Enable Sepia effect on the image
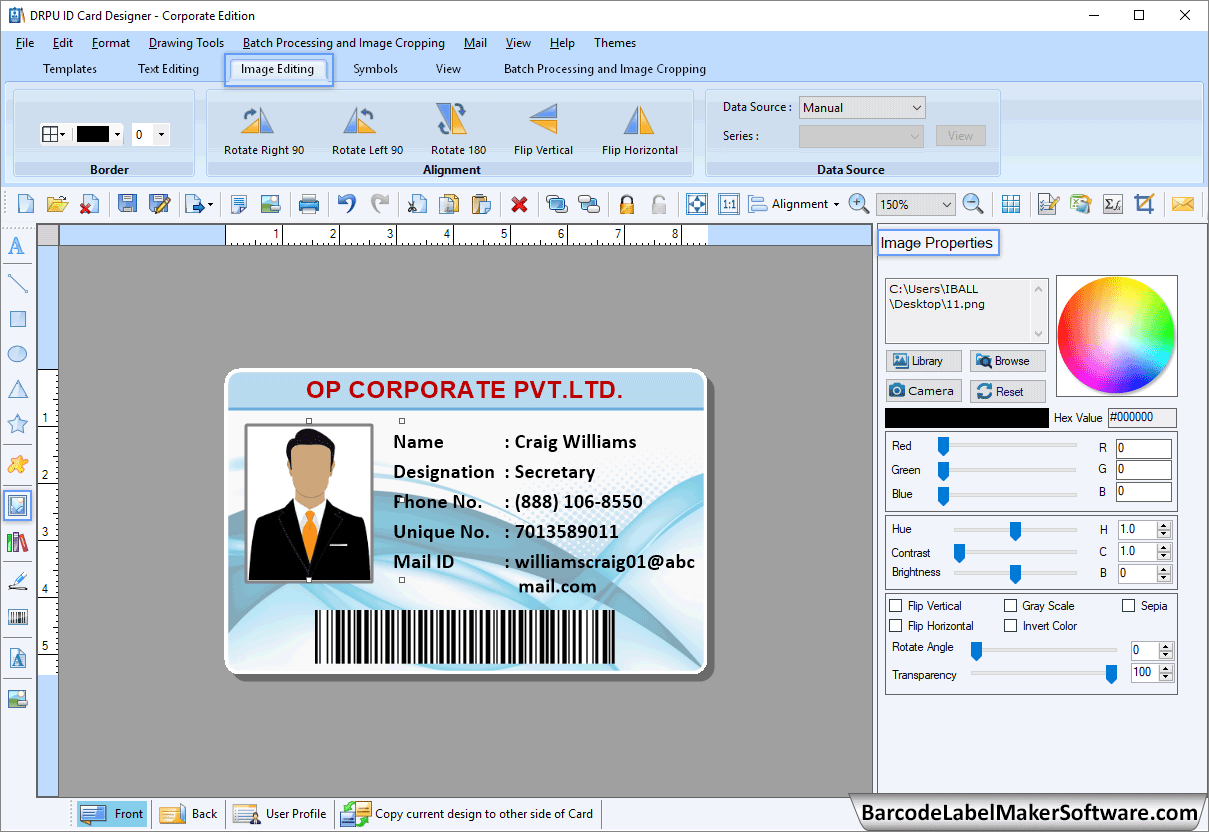Screen dimensions: 1209x832 [x=1129, y=605]
